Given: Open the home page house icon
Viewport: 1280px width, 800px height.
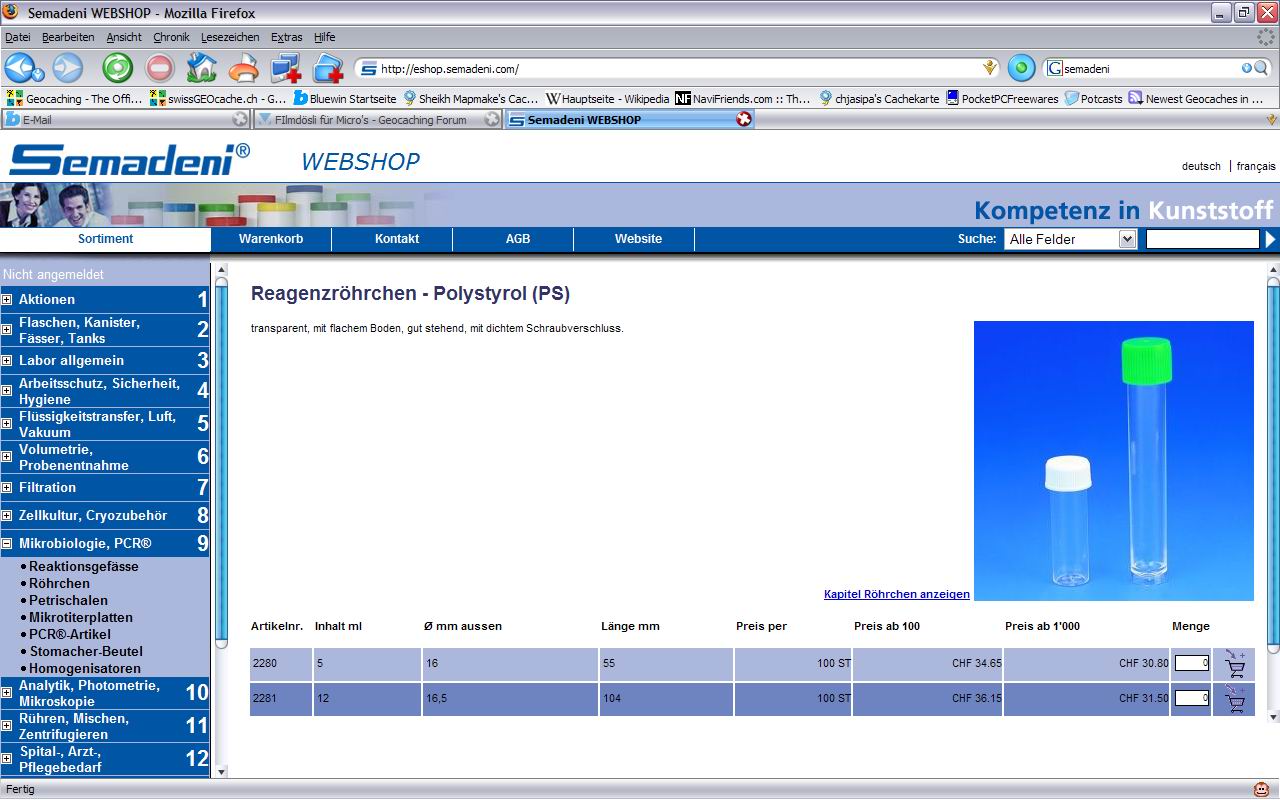Looking at the screenshot, I should [202, 68].
